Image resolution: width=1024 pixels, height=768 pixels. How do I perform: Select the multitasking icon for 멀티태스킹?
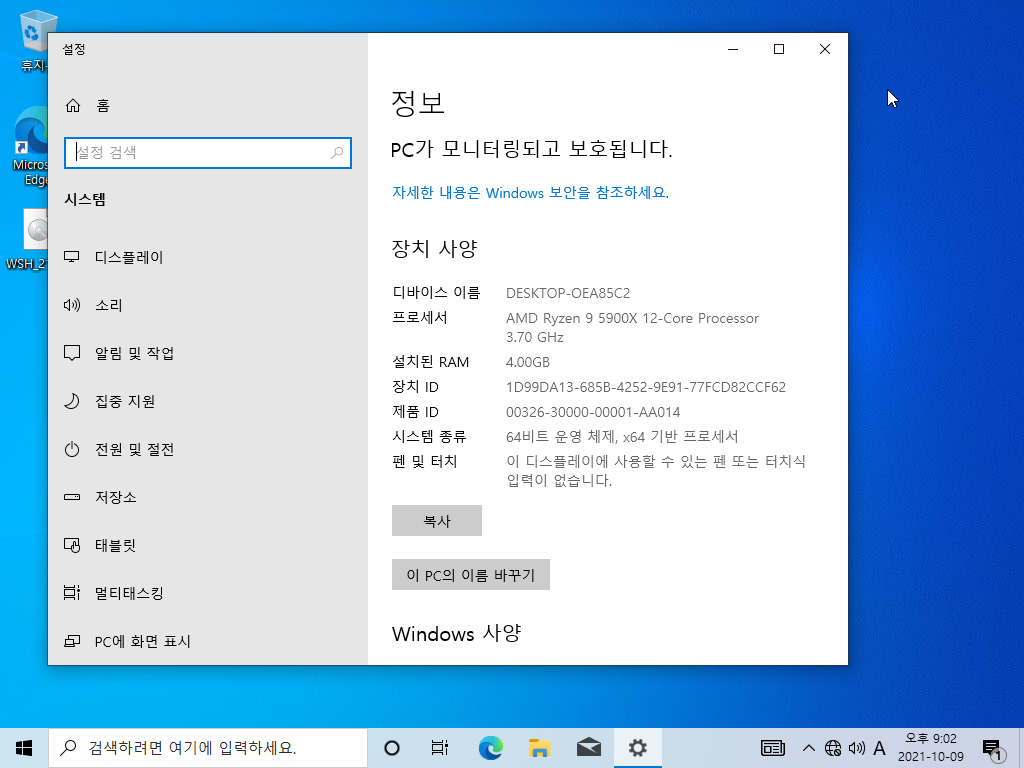pos(72,593)
